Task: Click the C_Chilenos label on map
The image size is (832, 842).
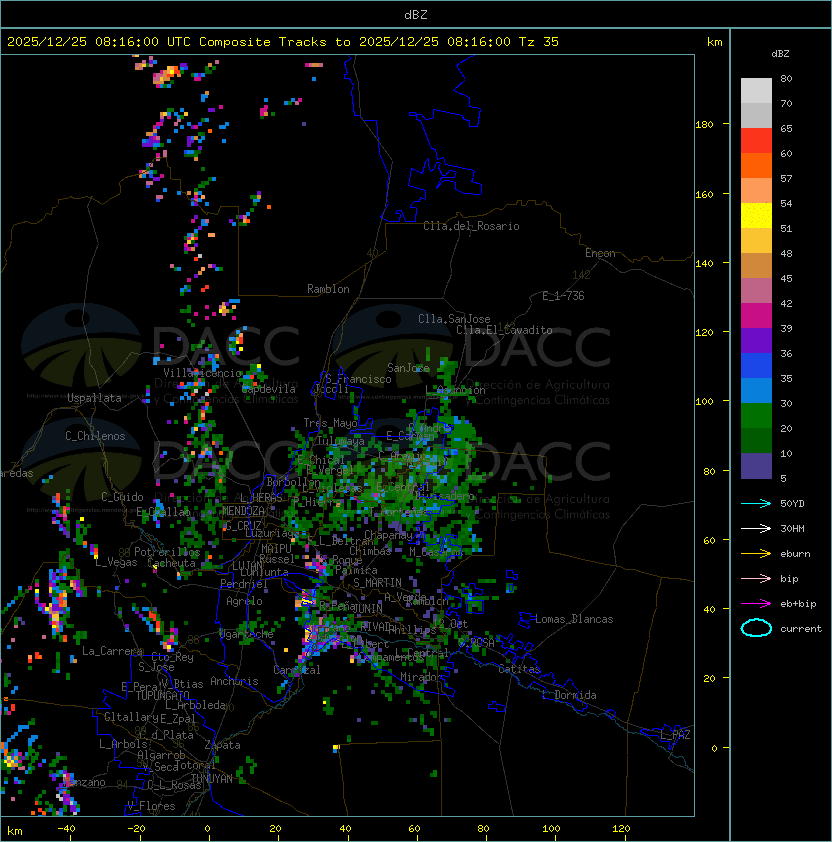Action: point(95,435)
